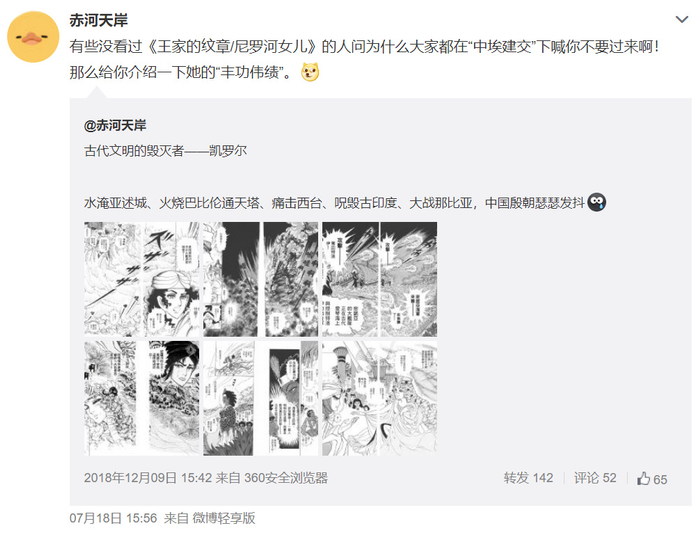This screenshot has width=700, height=535.
Task: Click the 2018年12月09日 15:42 timestamp
Action: tap(148, 478)
